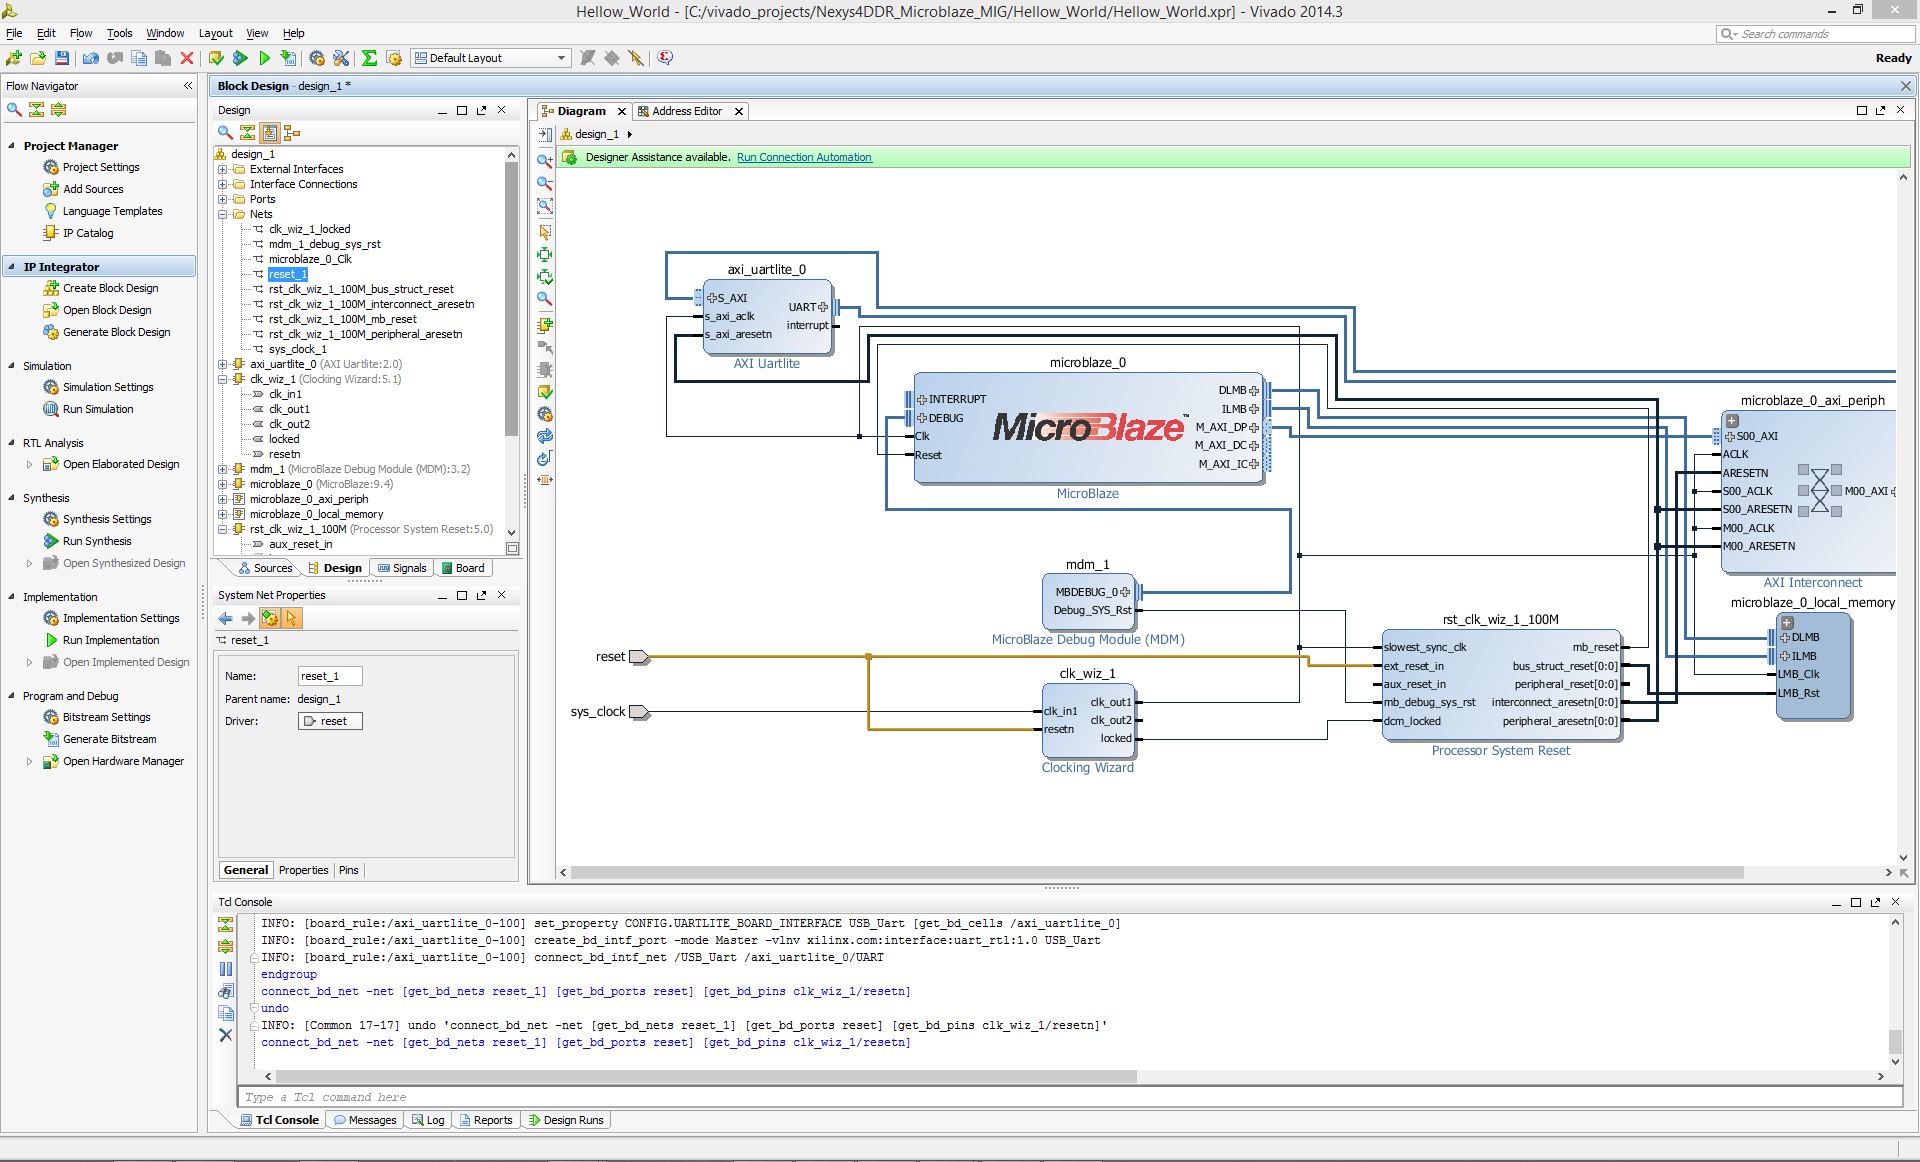Click the red X delete toolbar icon
1920x1162 pixels.
(187, 58)
